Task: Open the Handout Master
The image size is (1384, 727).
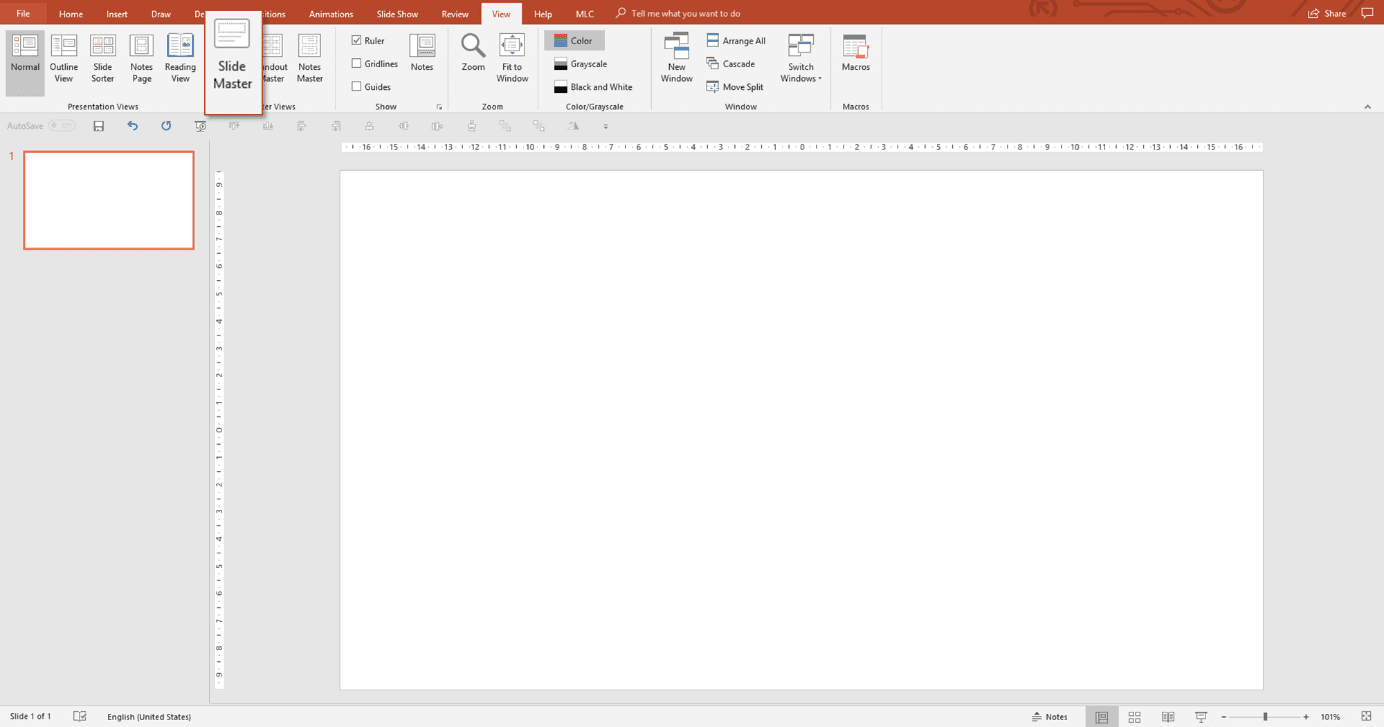Action: point(272,58)
